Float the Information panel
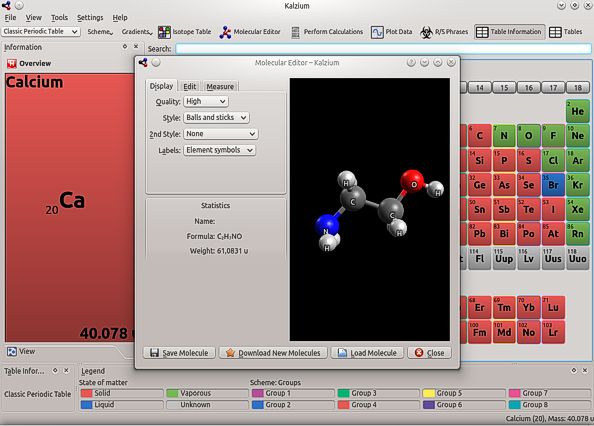 click(x=125, y=47)
